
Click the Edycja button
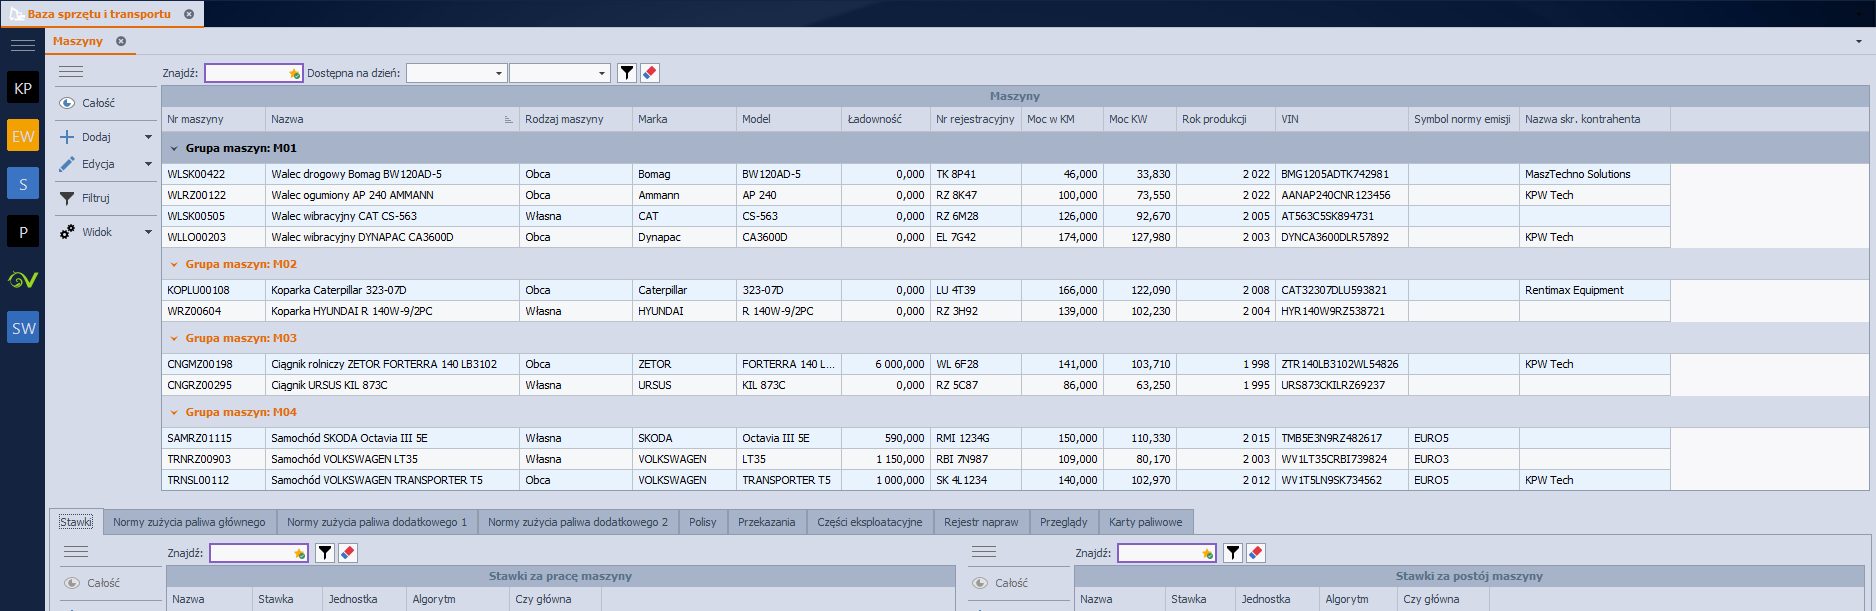click(x=88, y=164)
